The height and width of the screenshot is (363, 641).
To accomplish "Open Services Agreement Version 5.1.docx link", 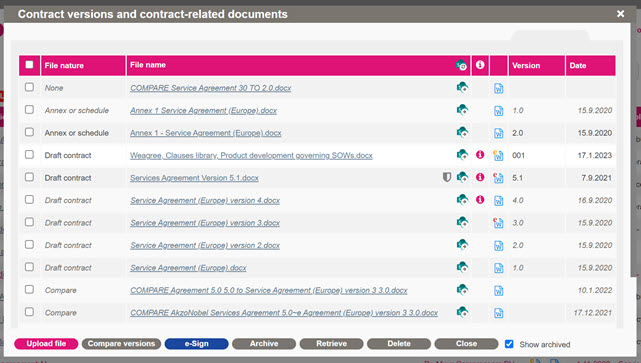I will (x=194, y=178).
